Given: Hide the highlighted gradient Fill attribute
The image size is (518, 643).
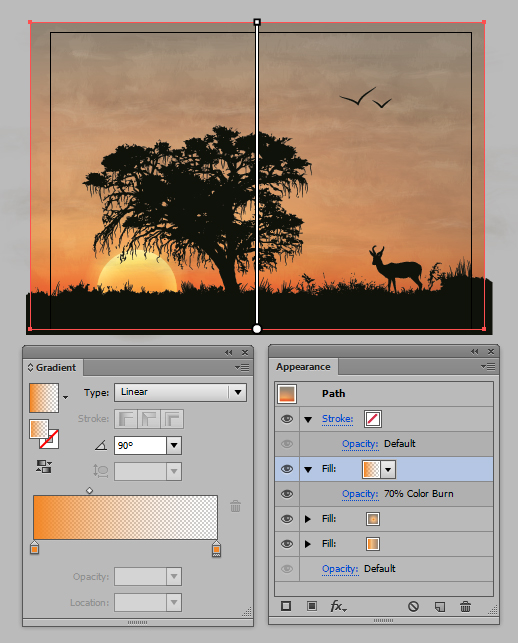Looking at the screenshot, I should [x=287, y=469].
